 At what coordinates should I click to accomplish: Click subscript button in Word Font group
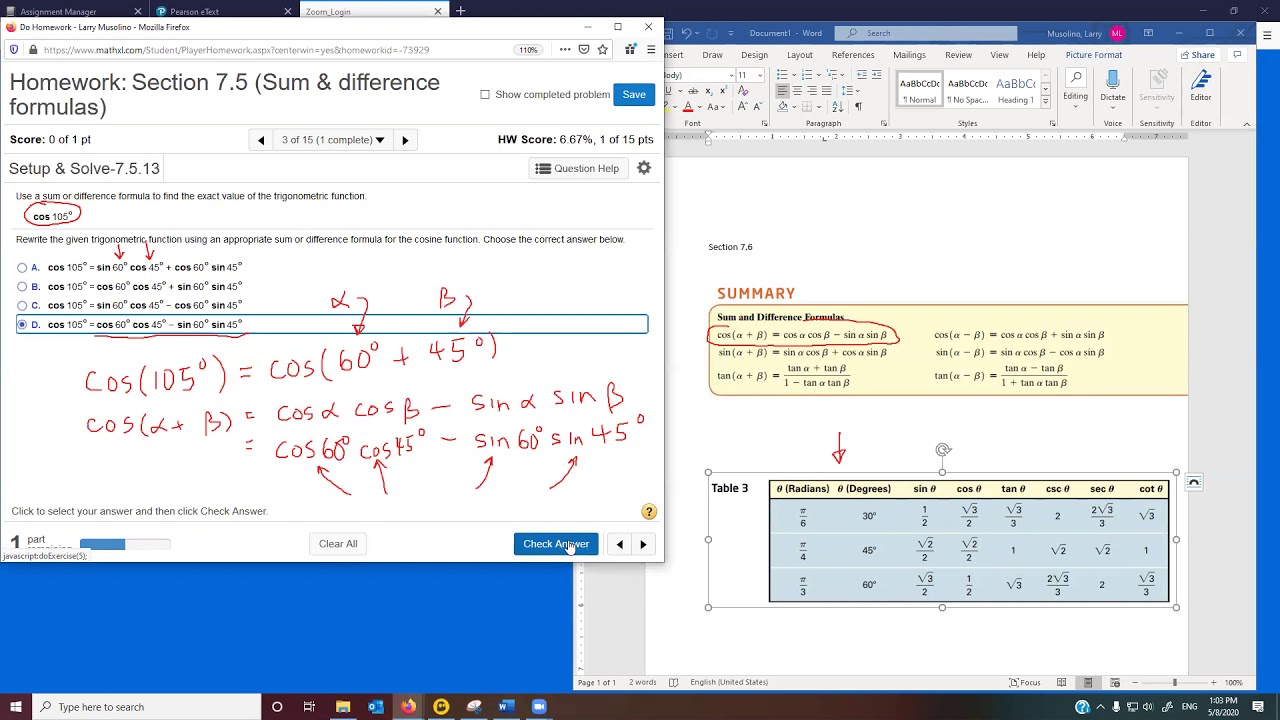click(708, 91)
